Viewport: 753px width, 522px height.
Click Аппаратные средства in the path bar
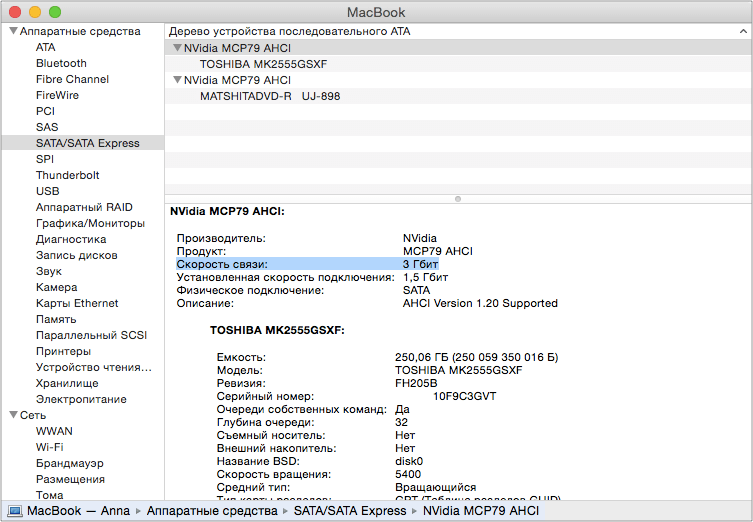[x=212, y=511]
